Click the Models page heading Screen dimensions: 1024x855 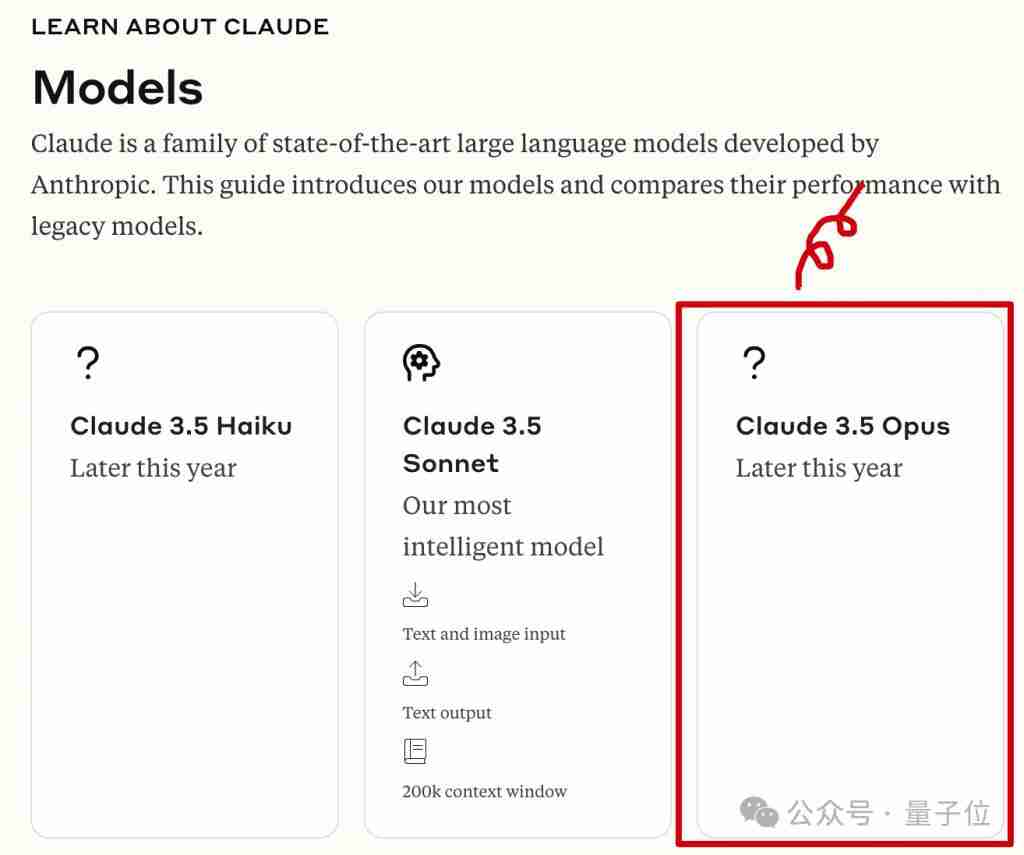coord(118,88)
